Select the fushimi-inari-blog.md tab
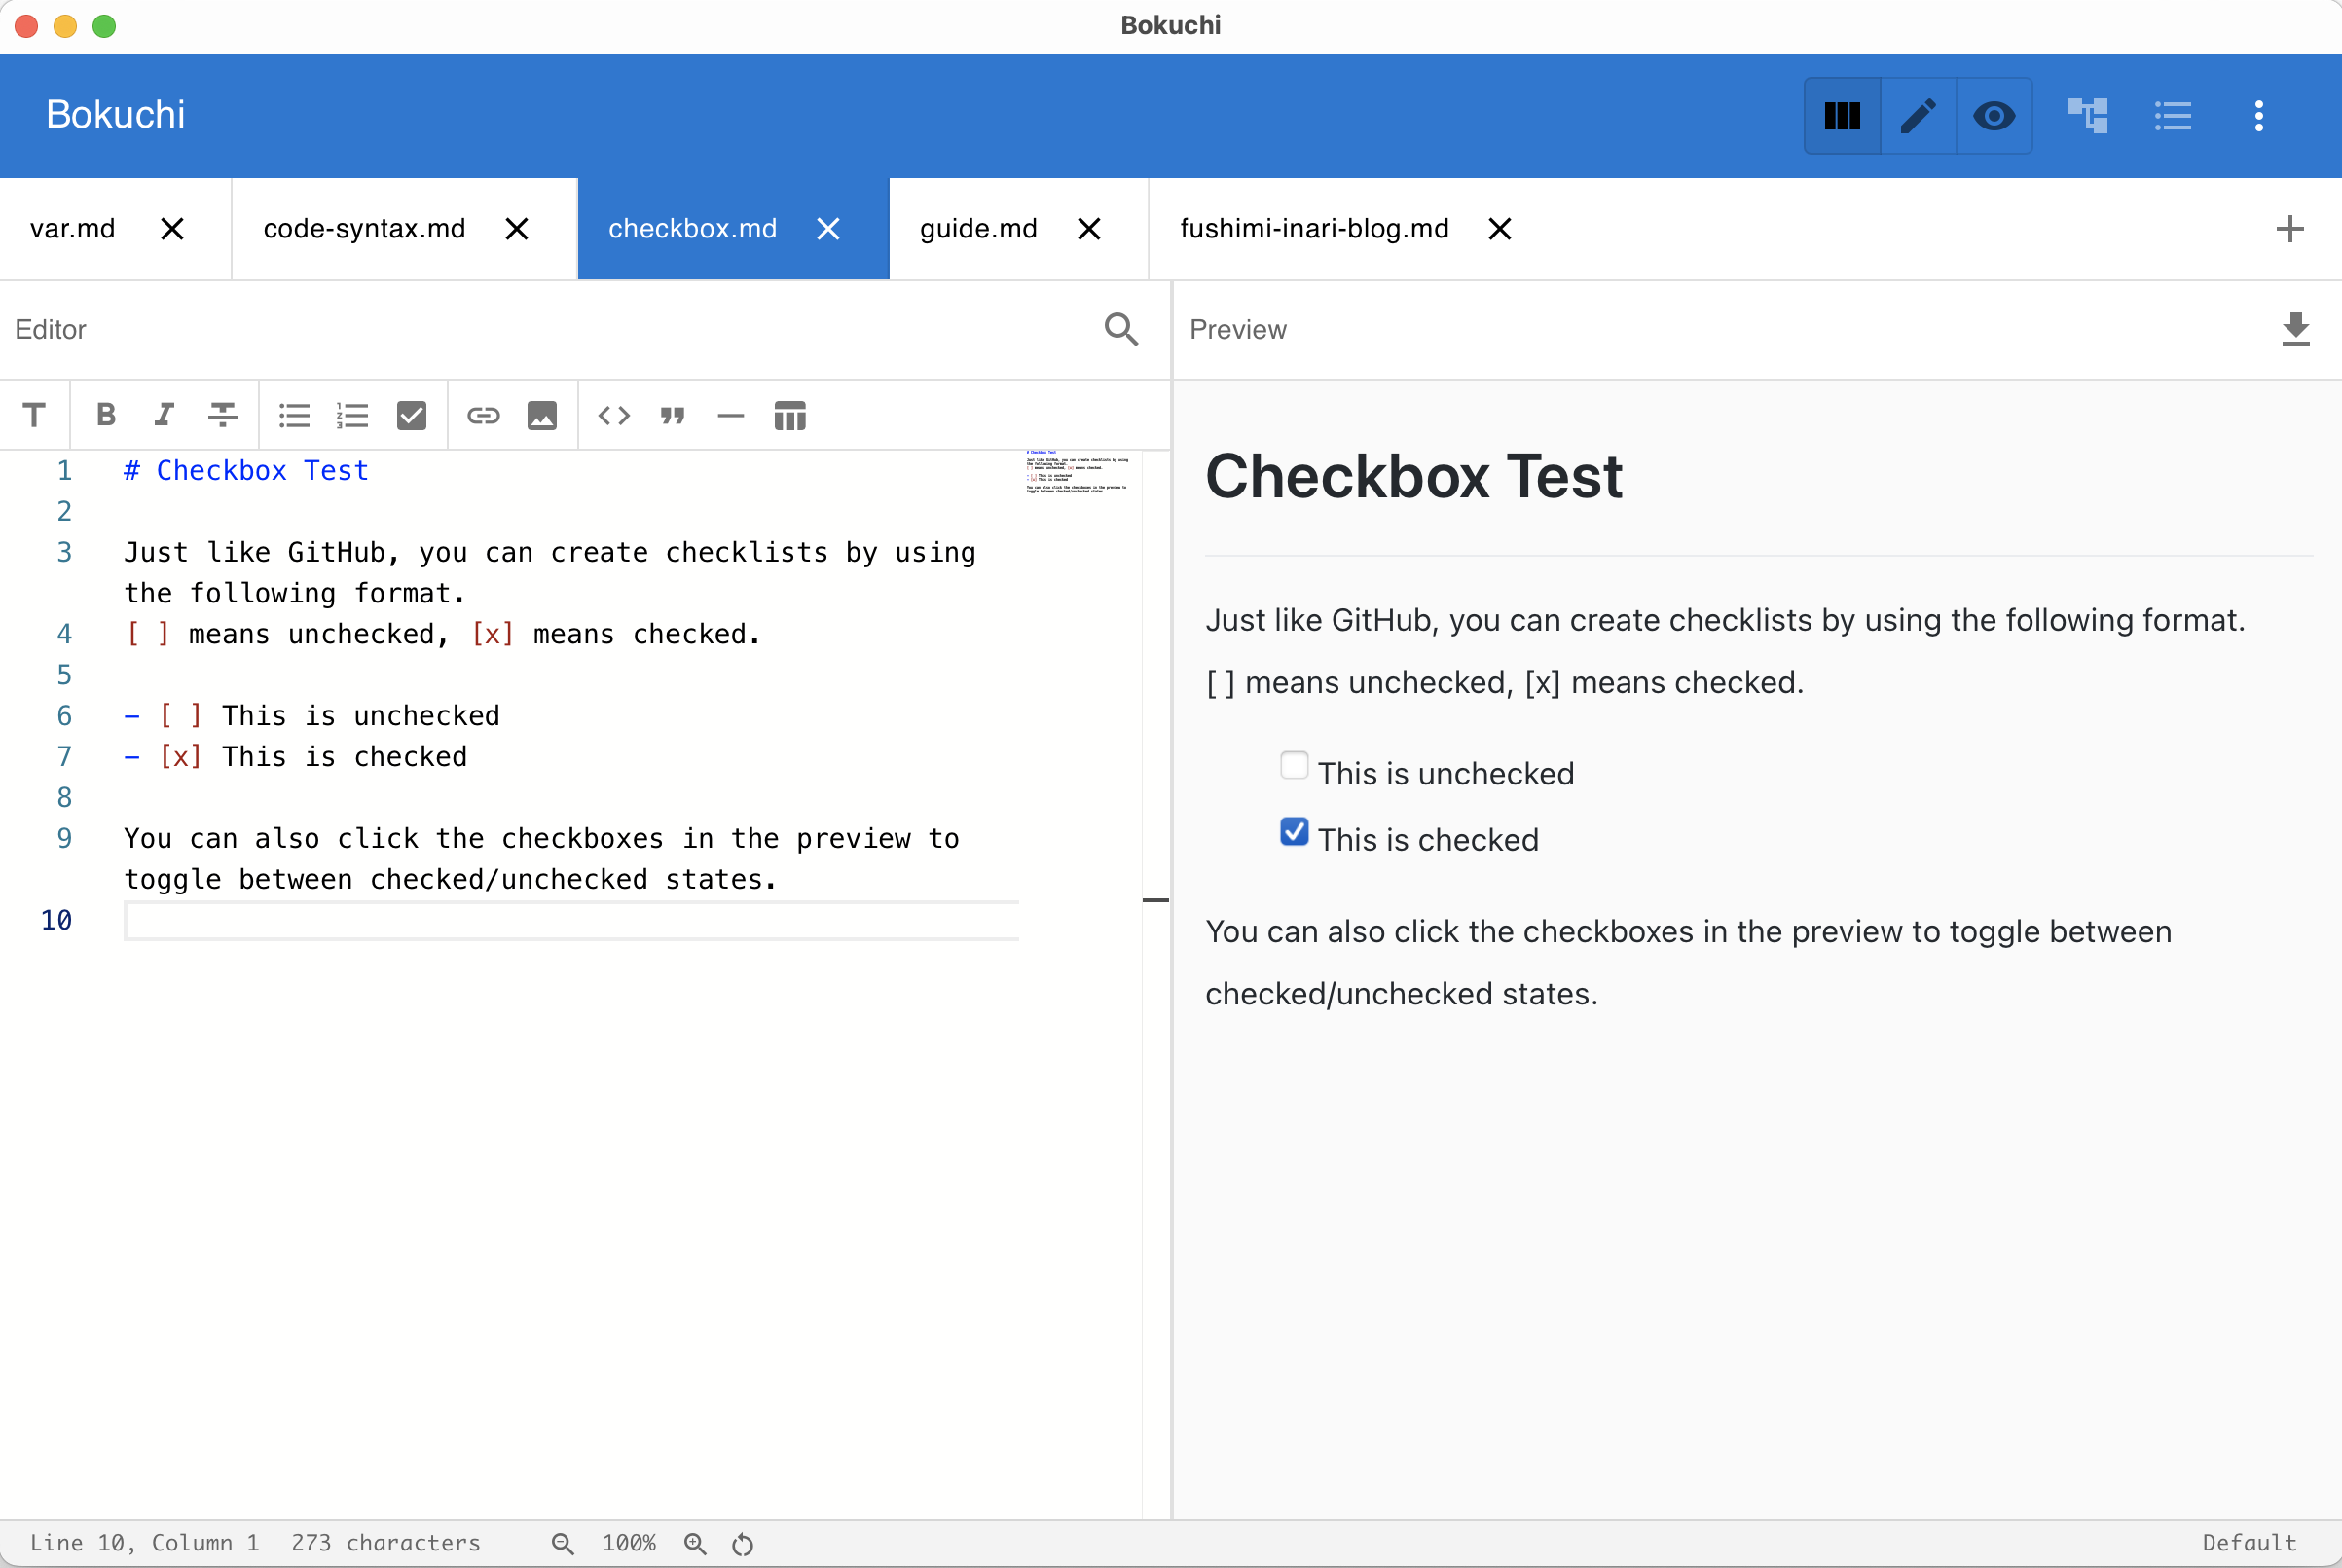Screen dimensions: 2342x1568 [x=1313, y=228]
